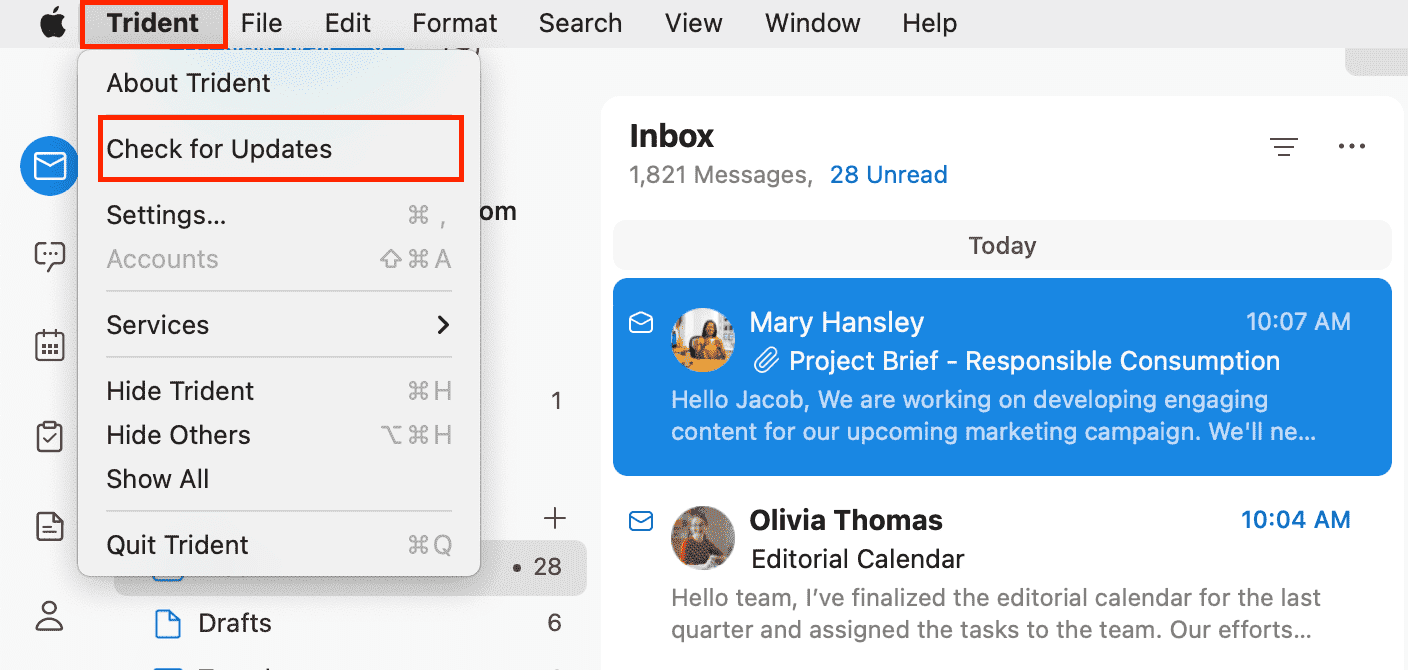The image size is (1408, 670).
Task: Choose Check for Updates
Action: point(280,149)
